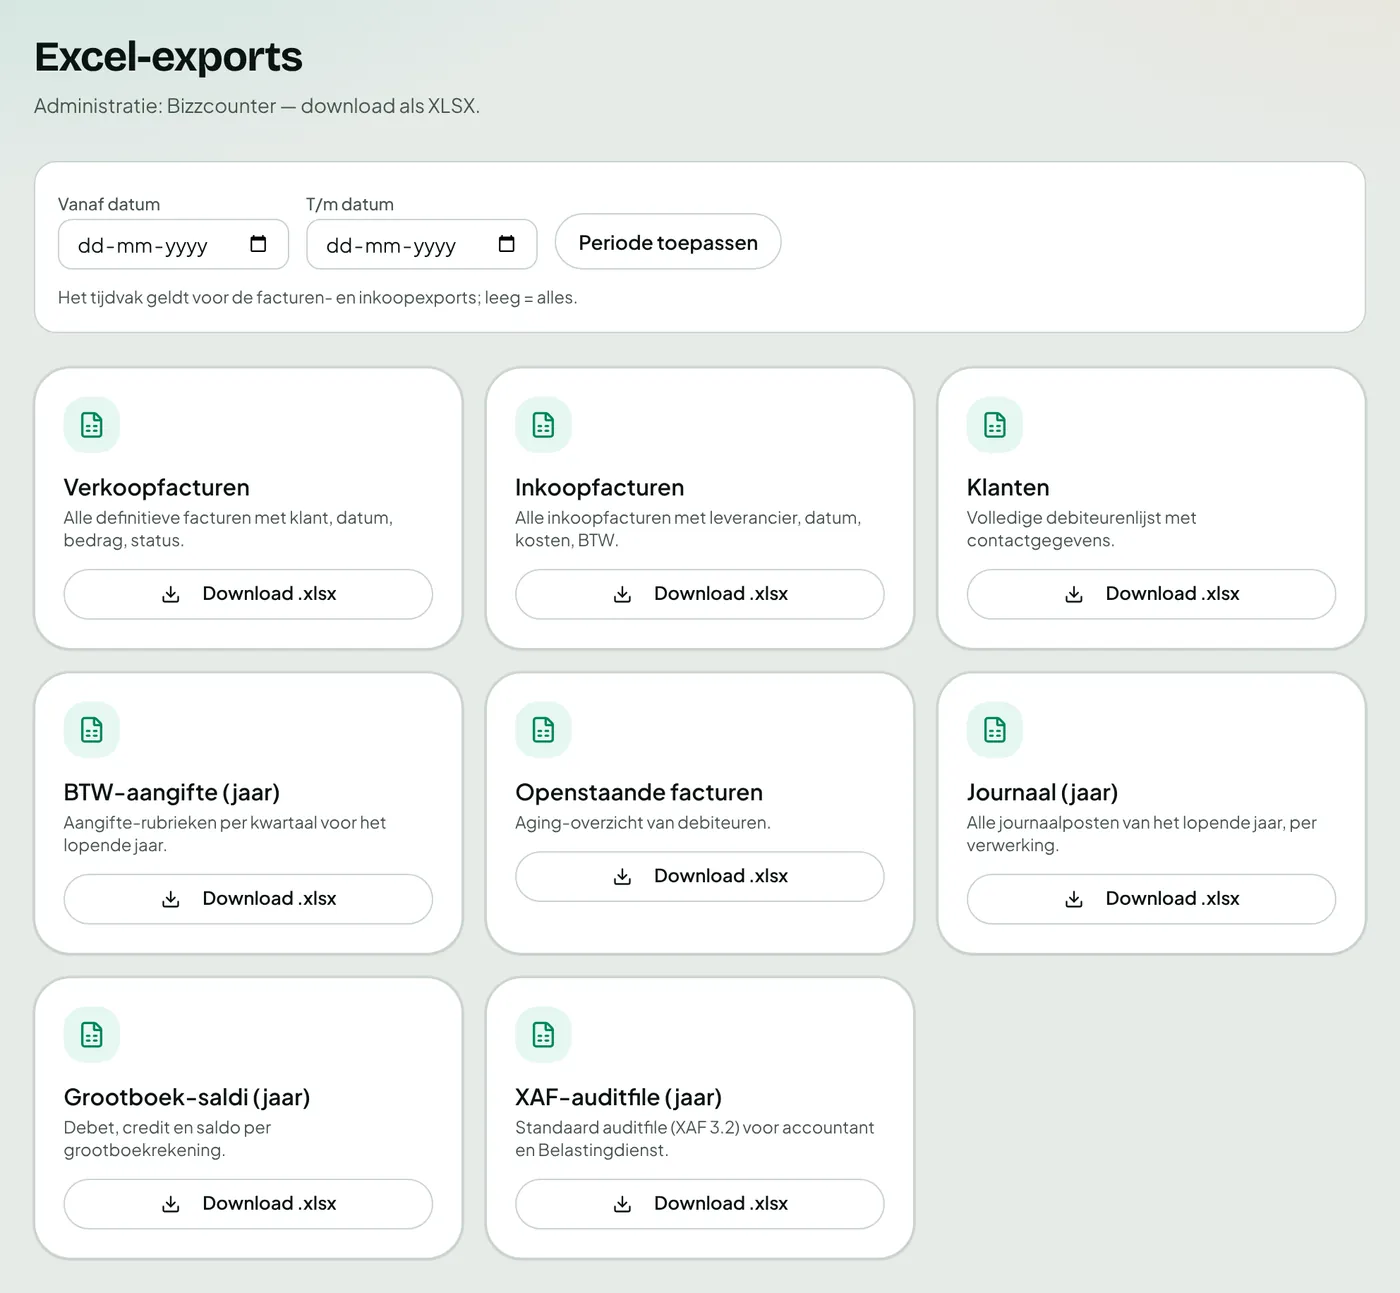
Task: Click the spreadsheet icon on the Inkoopfacturen card
Action: click(543, 425)
